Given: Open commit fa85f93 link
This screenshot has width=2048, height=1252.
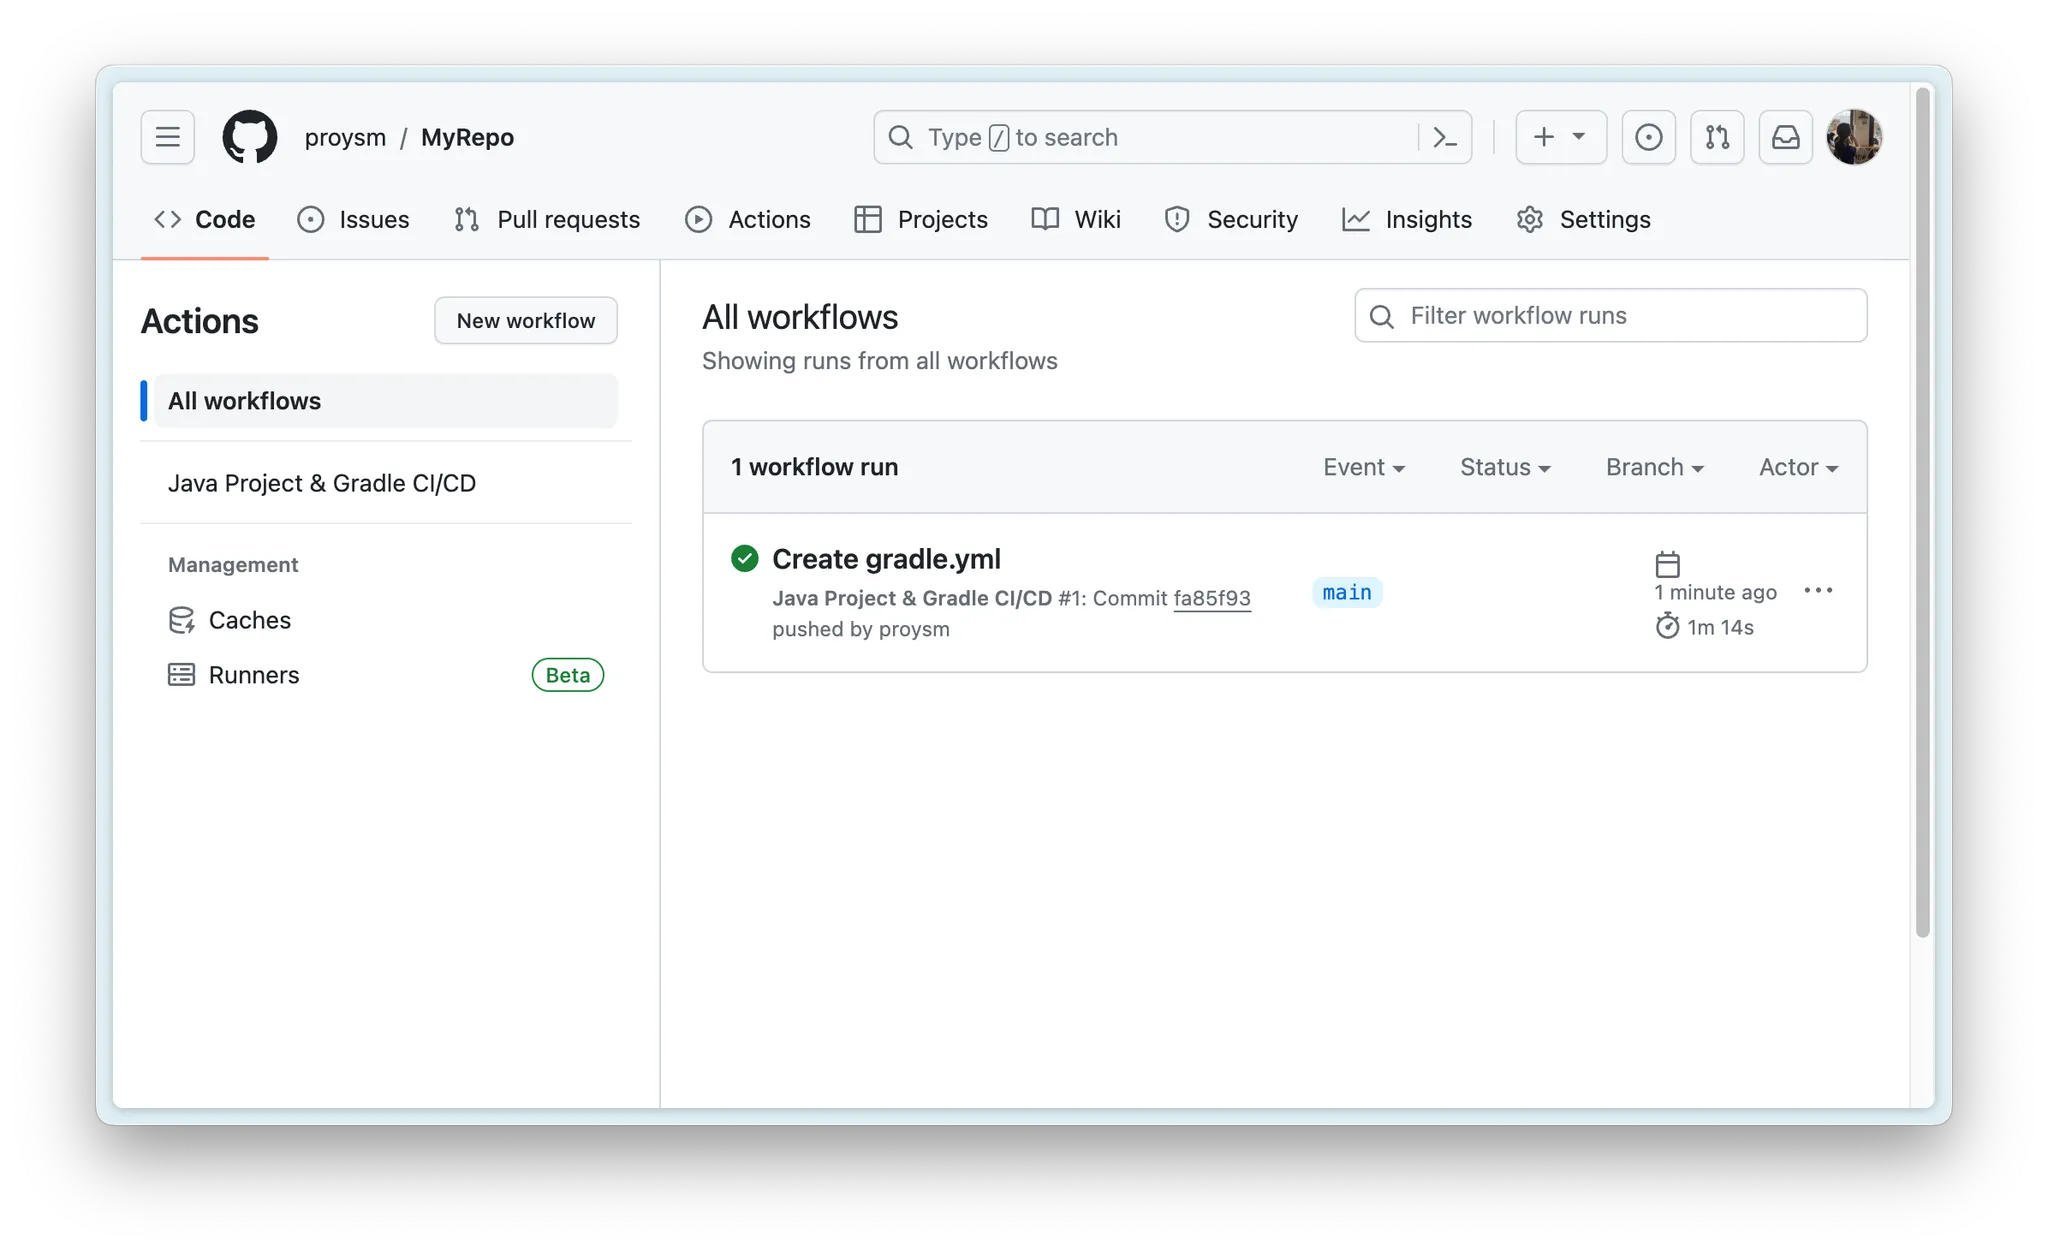Looking at the screenshot, I should [1212, 598].
